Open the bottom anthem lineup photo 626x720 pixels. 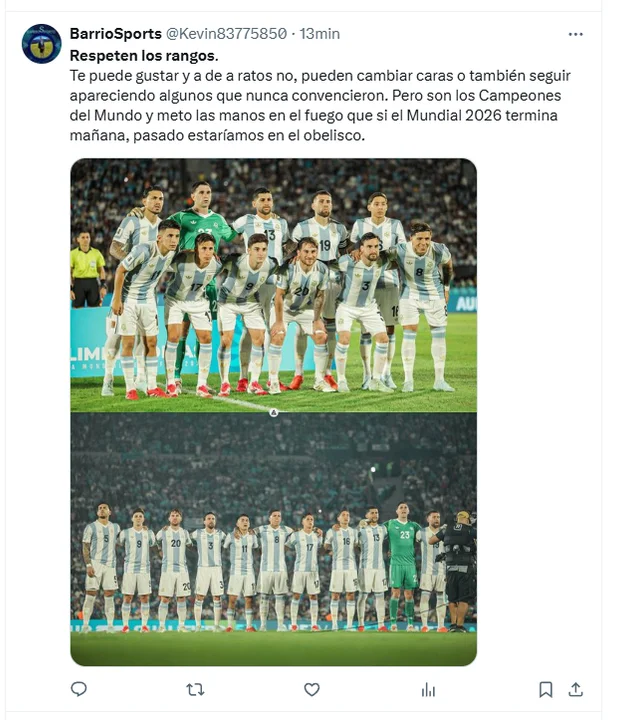click(274, 540)
